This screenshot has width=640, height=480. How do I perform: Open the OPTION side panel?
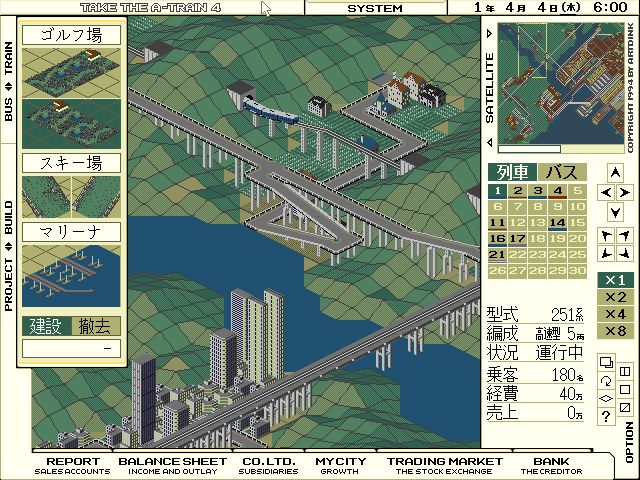tap(629, 442)
